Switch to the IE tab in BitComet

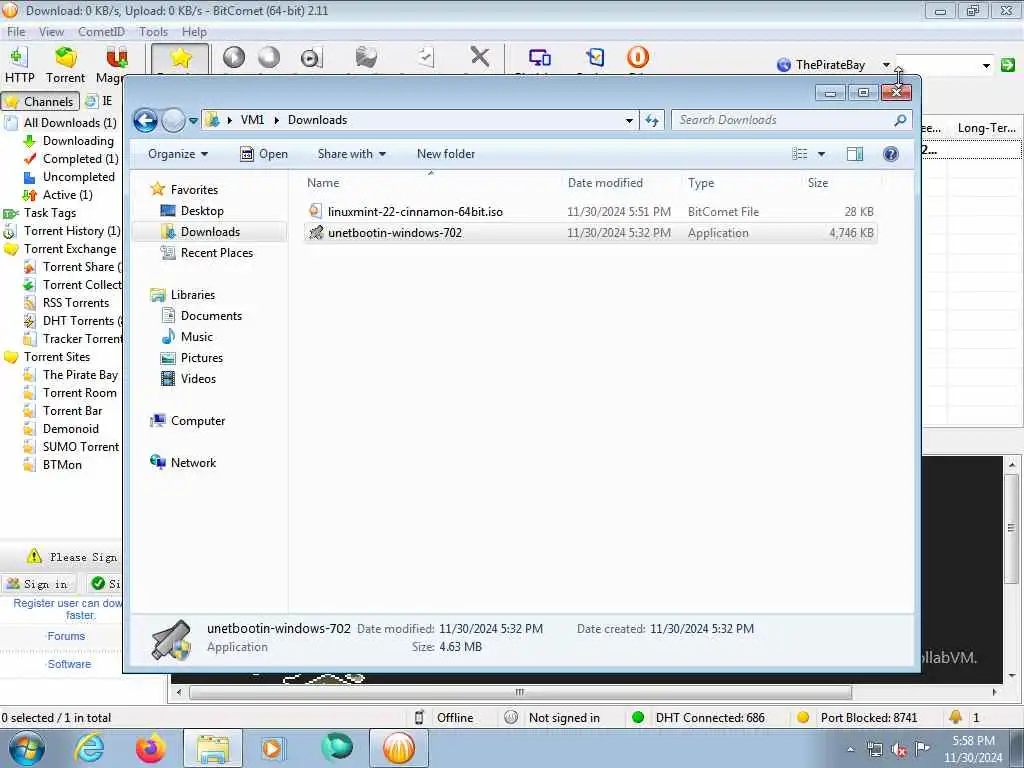point(99,101)
